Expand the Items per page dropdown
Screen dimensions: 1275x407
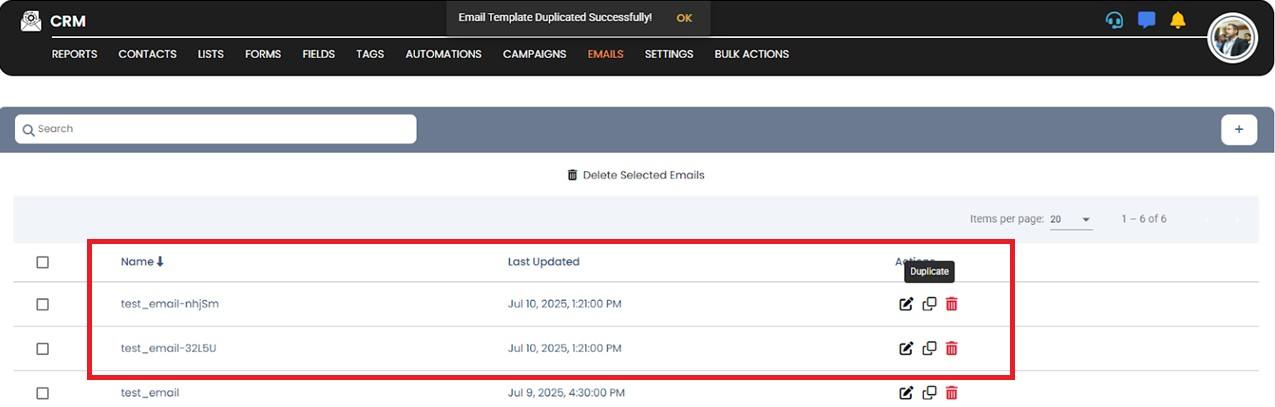(x=1071, y=219)
